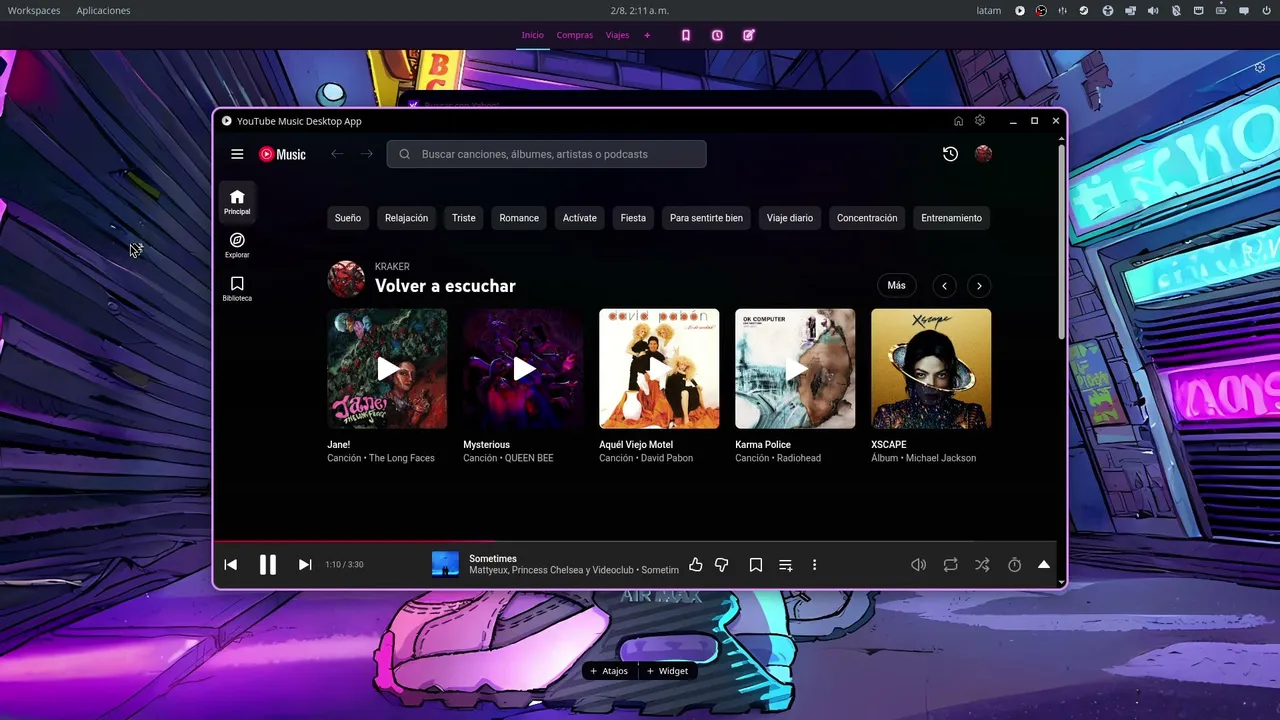Open app settings gear in title bar
1280x720 pixels.
point(980,121)
